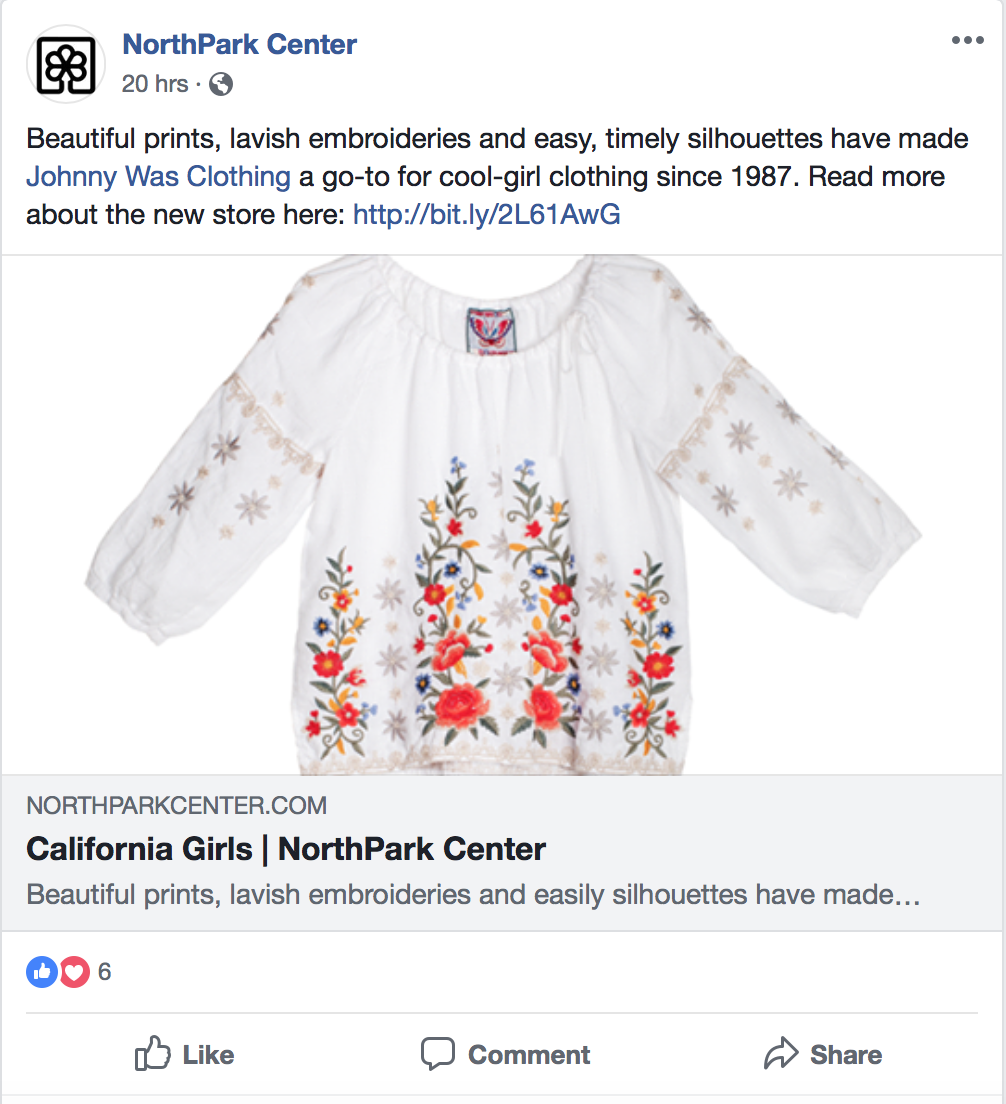Follow the bit.ly/2L61AwG link
This screenshot has width=1006, height=1104.
pyautogui.click(x=486, y=214)
